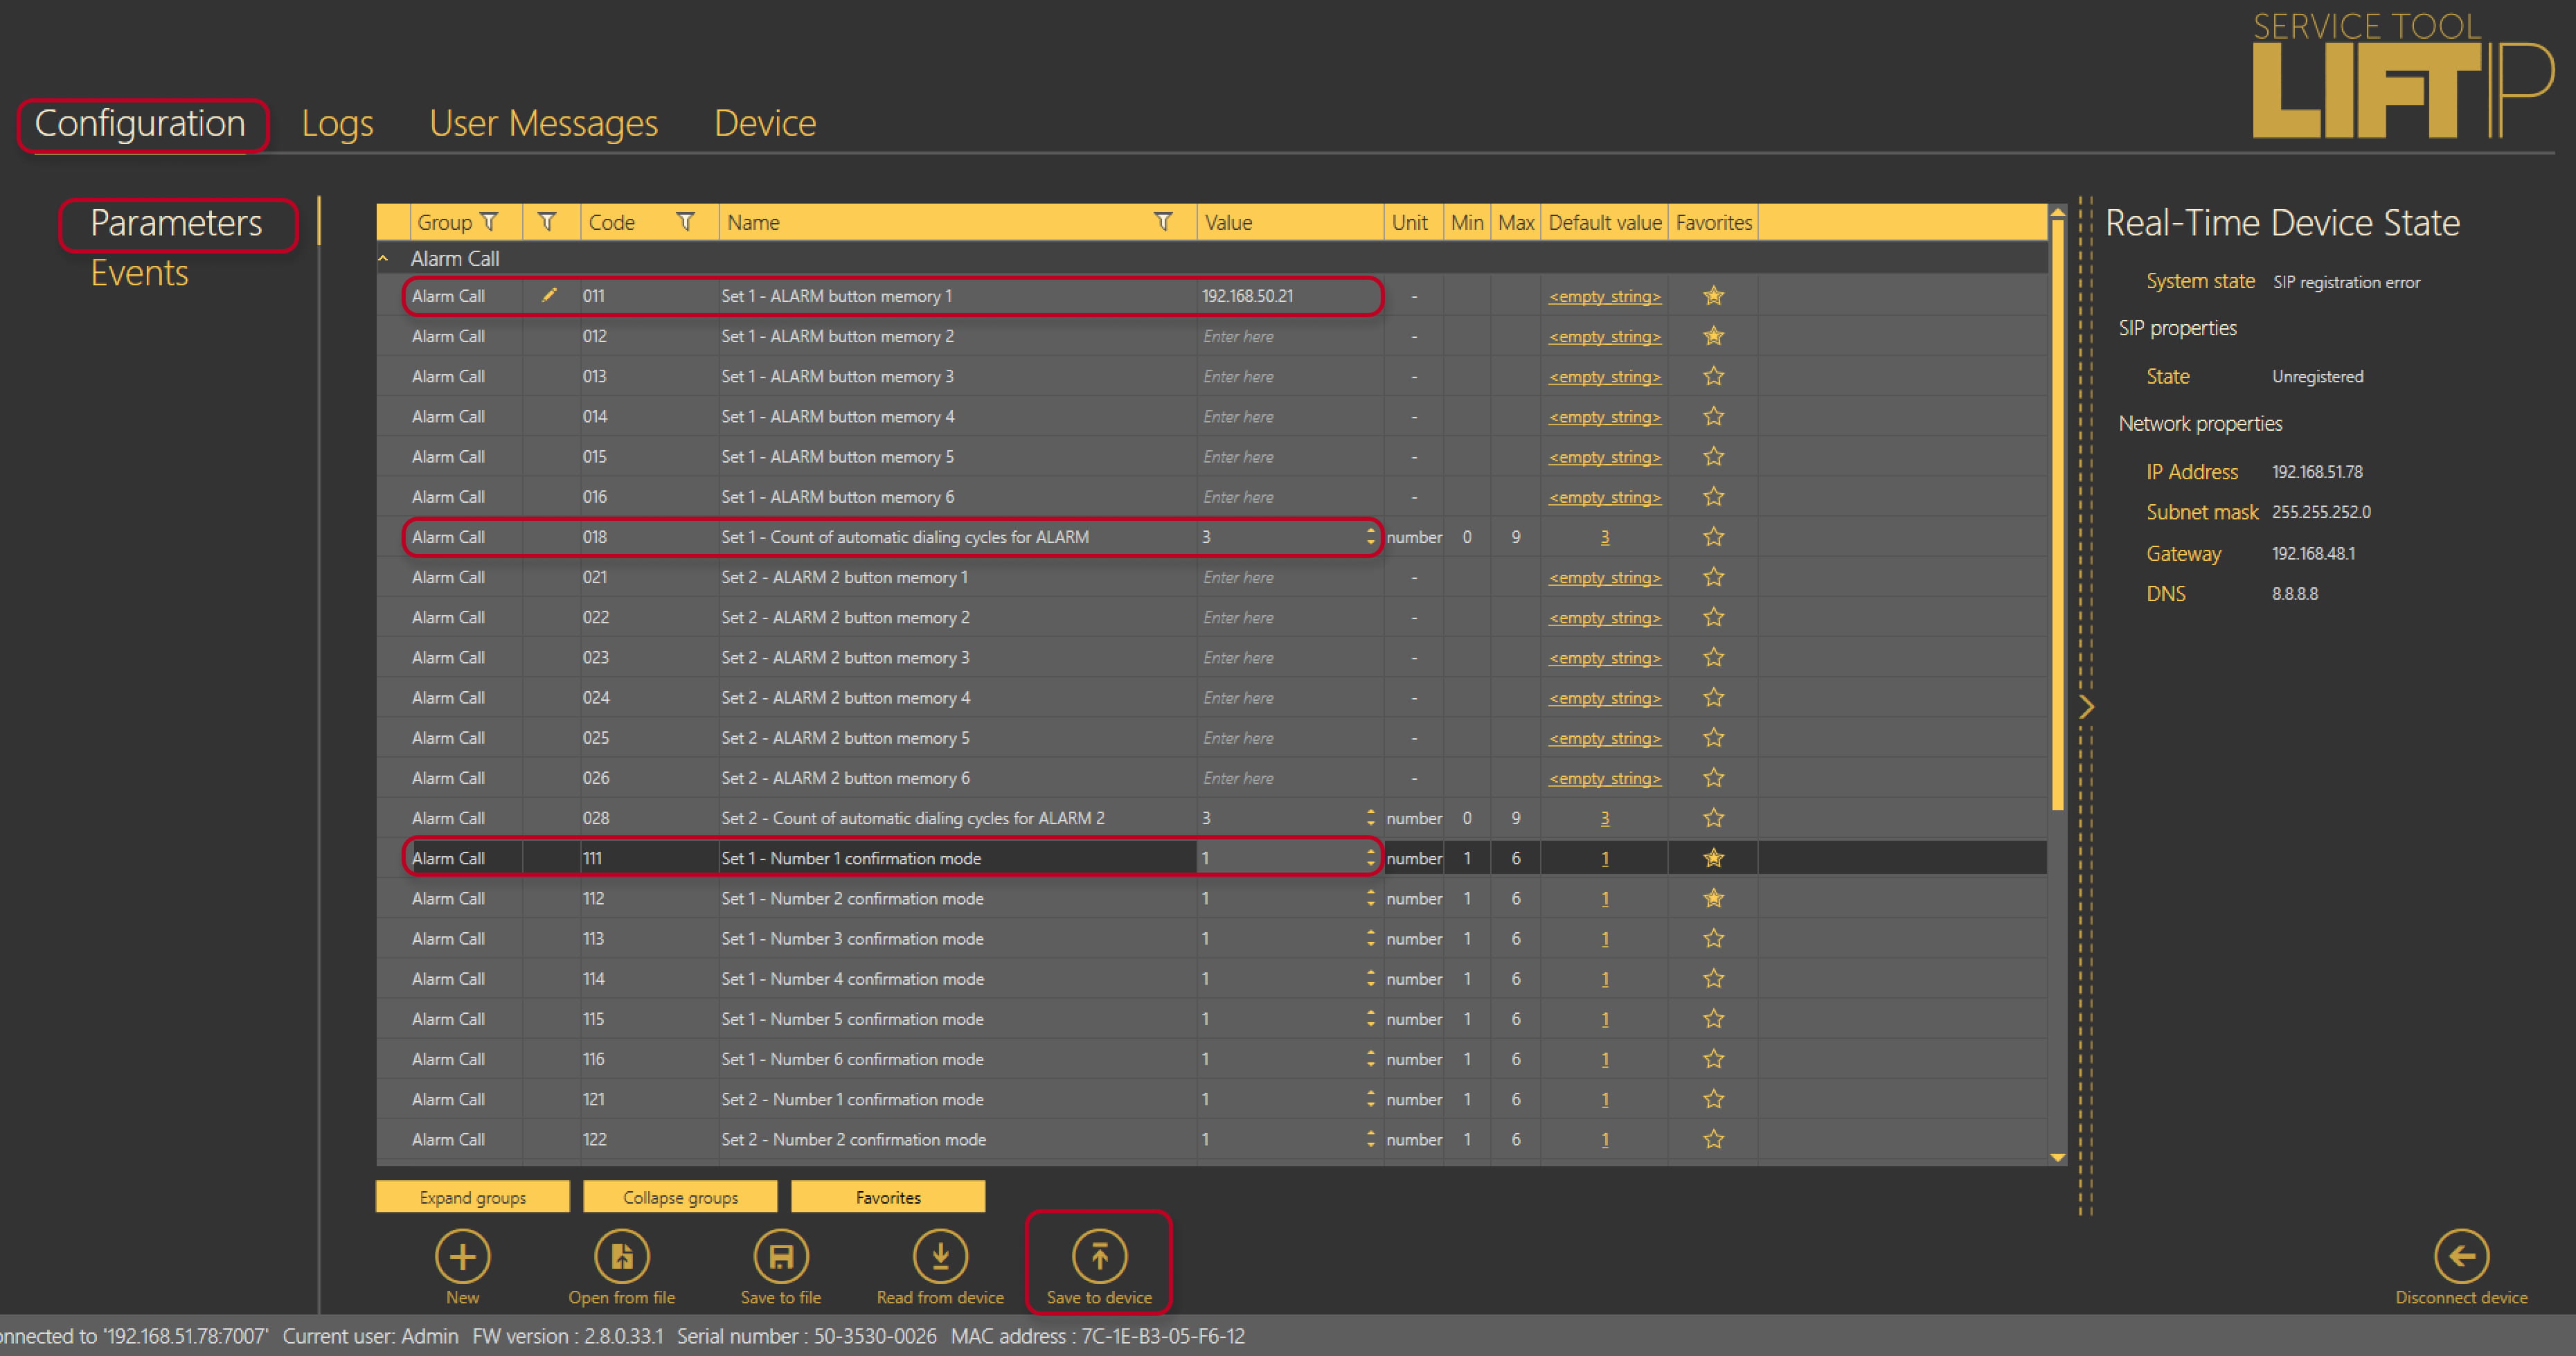Toggle favorite star for parameter 021

(1713, 577)
